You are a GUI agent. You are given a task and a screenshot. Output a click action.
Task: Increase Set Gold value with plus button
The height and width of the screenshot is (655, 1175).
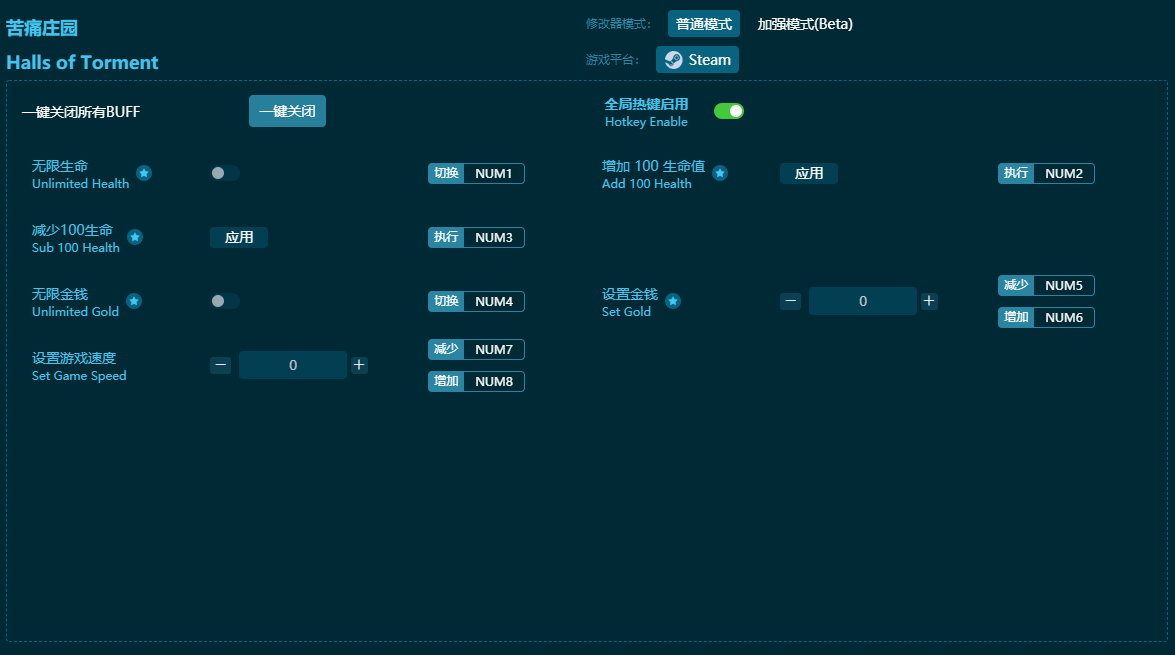[929, 301]
